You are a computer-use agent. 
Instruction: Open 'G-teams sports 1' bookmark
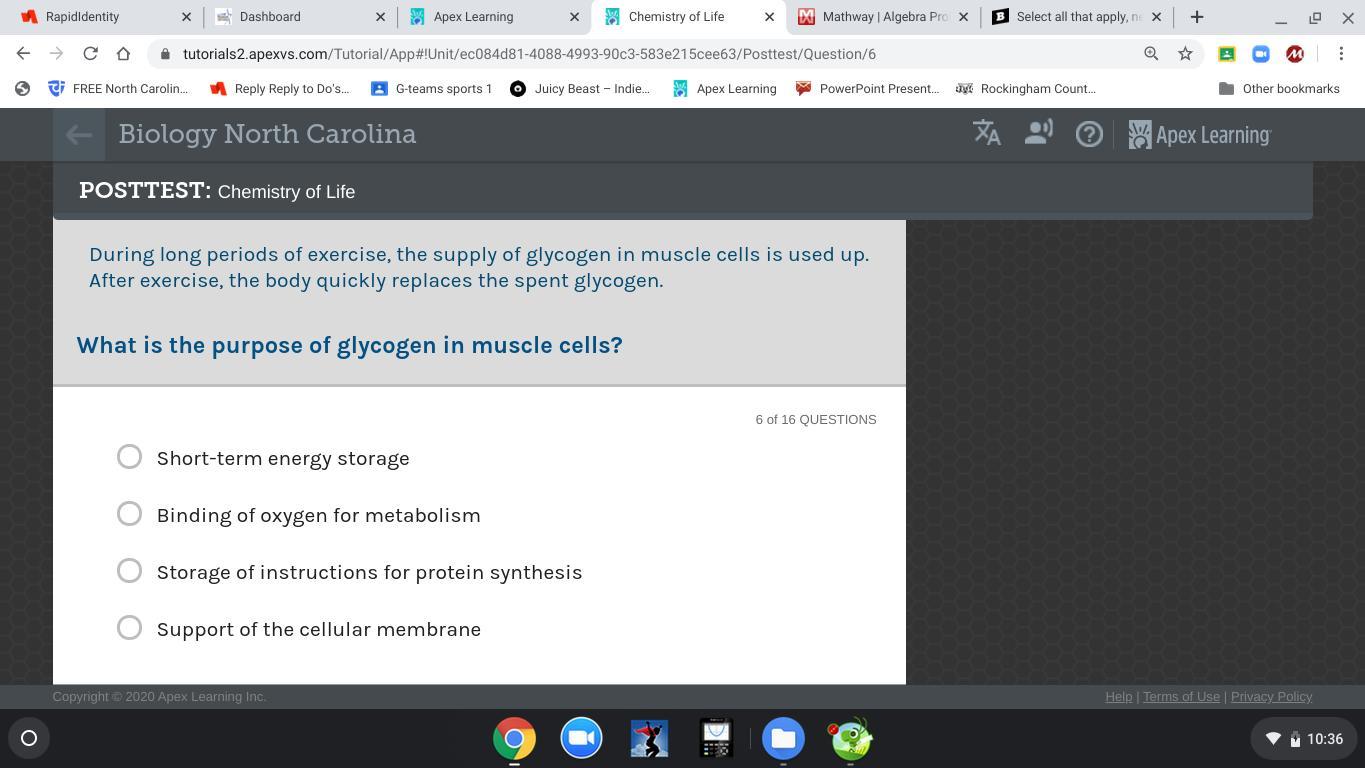pyautogui.click(x=432, y=89)
